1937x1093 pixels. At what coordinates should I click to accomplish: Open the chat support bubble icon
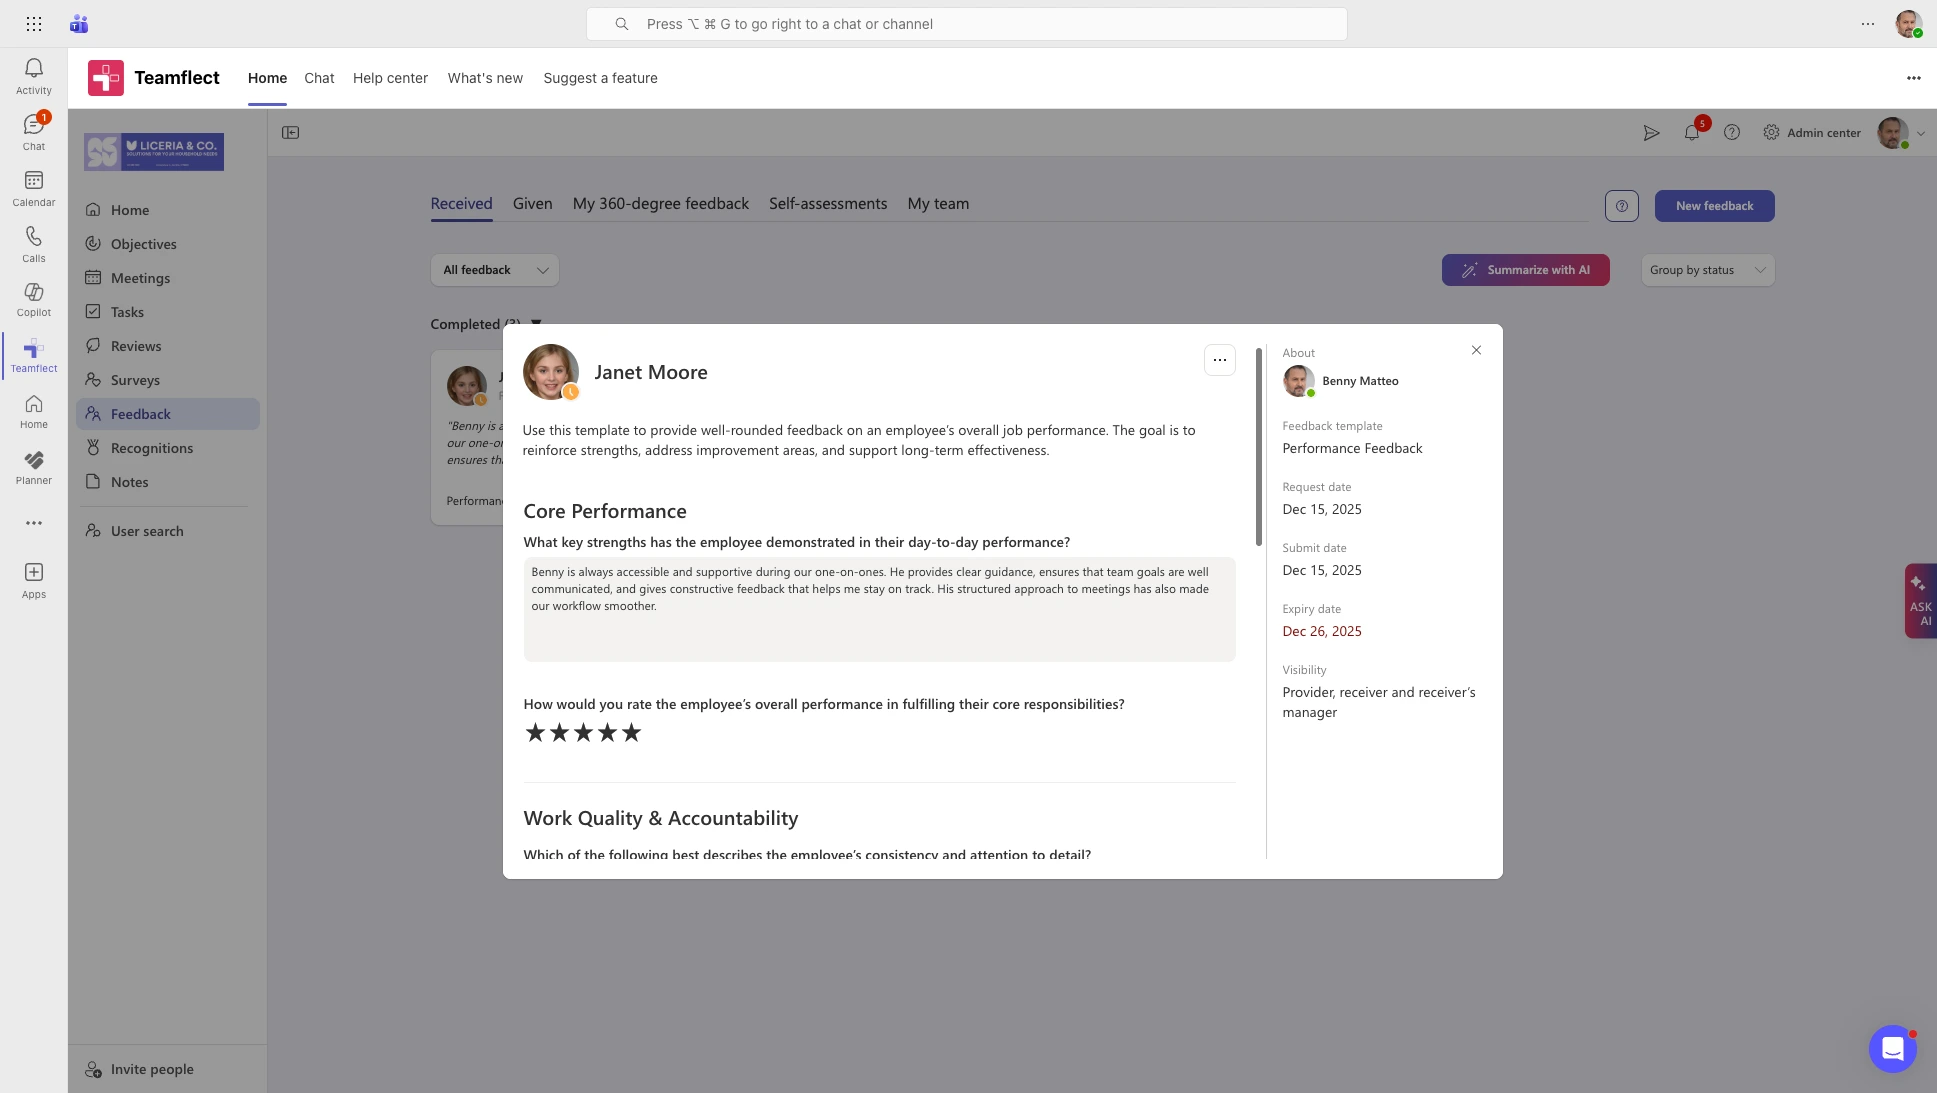click(x=1892, y=1048)
